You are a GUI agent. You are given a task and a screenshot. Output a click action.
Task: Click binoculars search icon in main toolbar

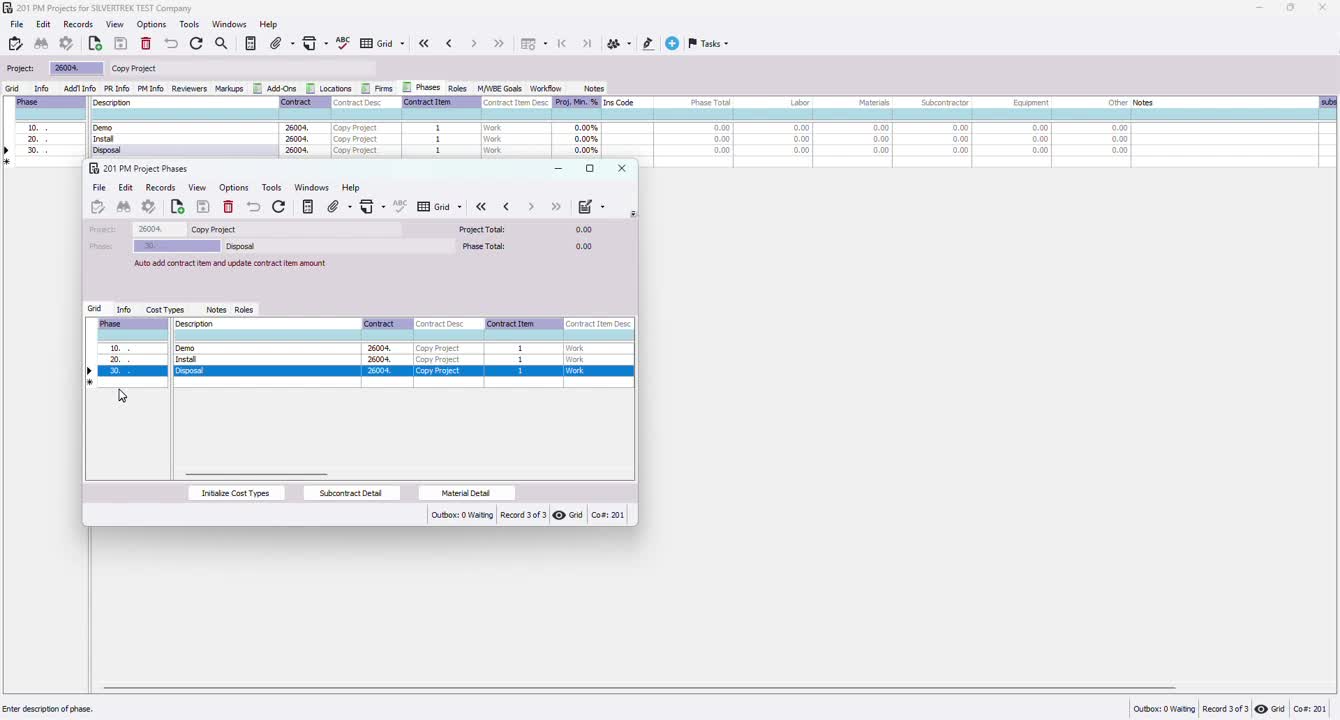coord(41,44)
